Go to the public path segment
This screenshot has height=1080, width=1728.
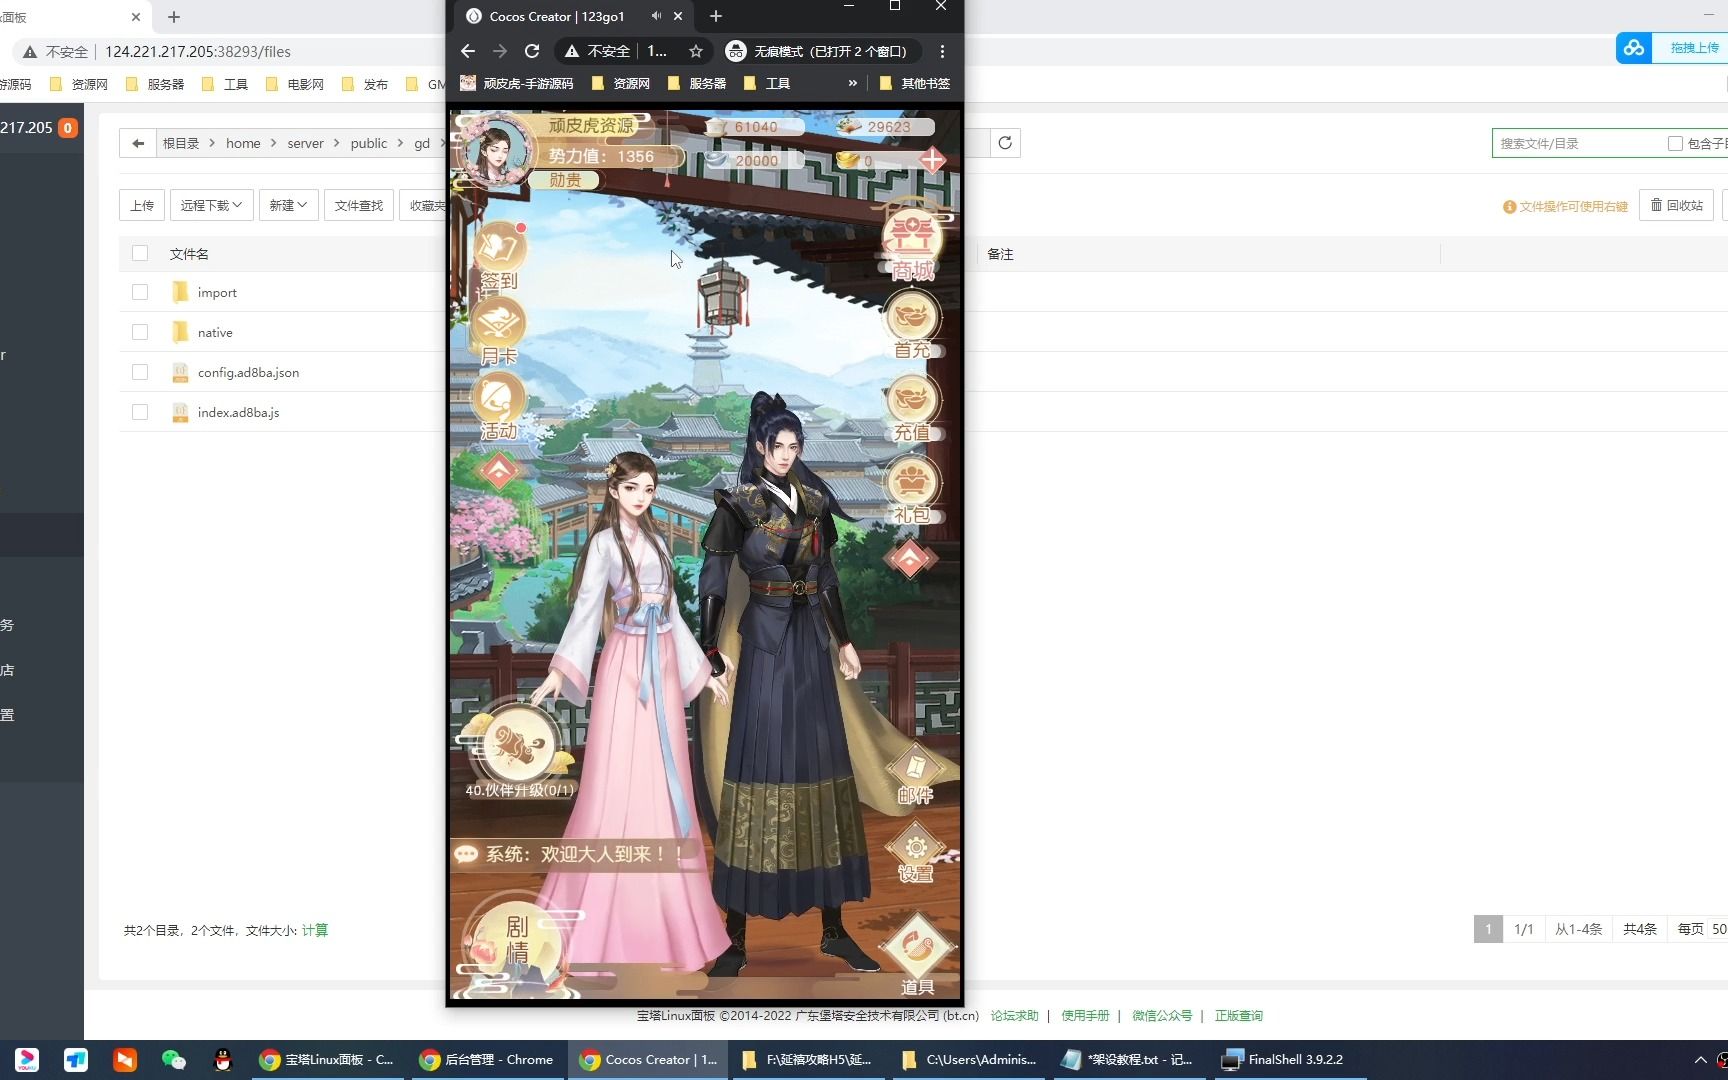[x=369, y=143]
